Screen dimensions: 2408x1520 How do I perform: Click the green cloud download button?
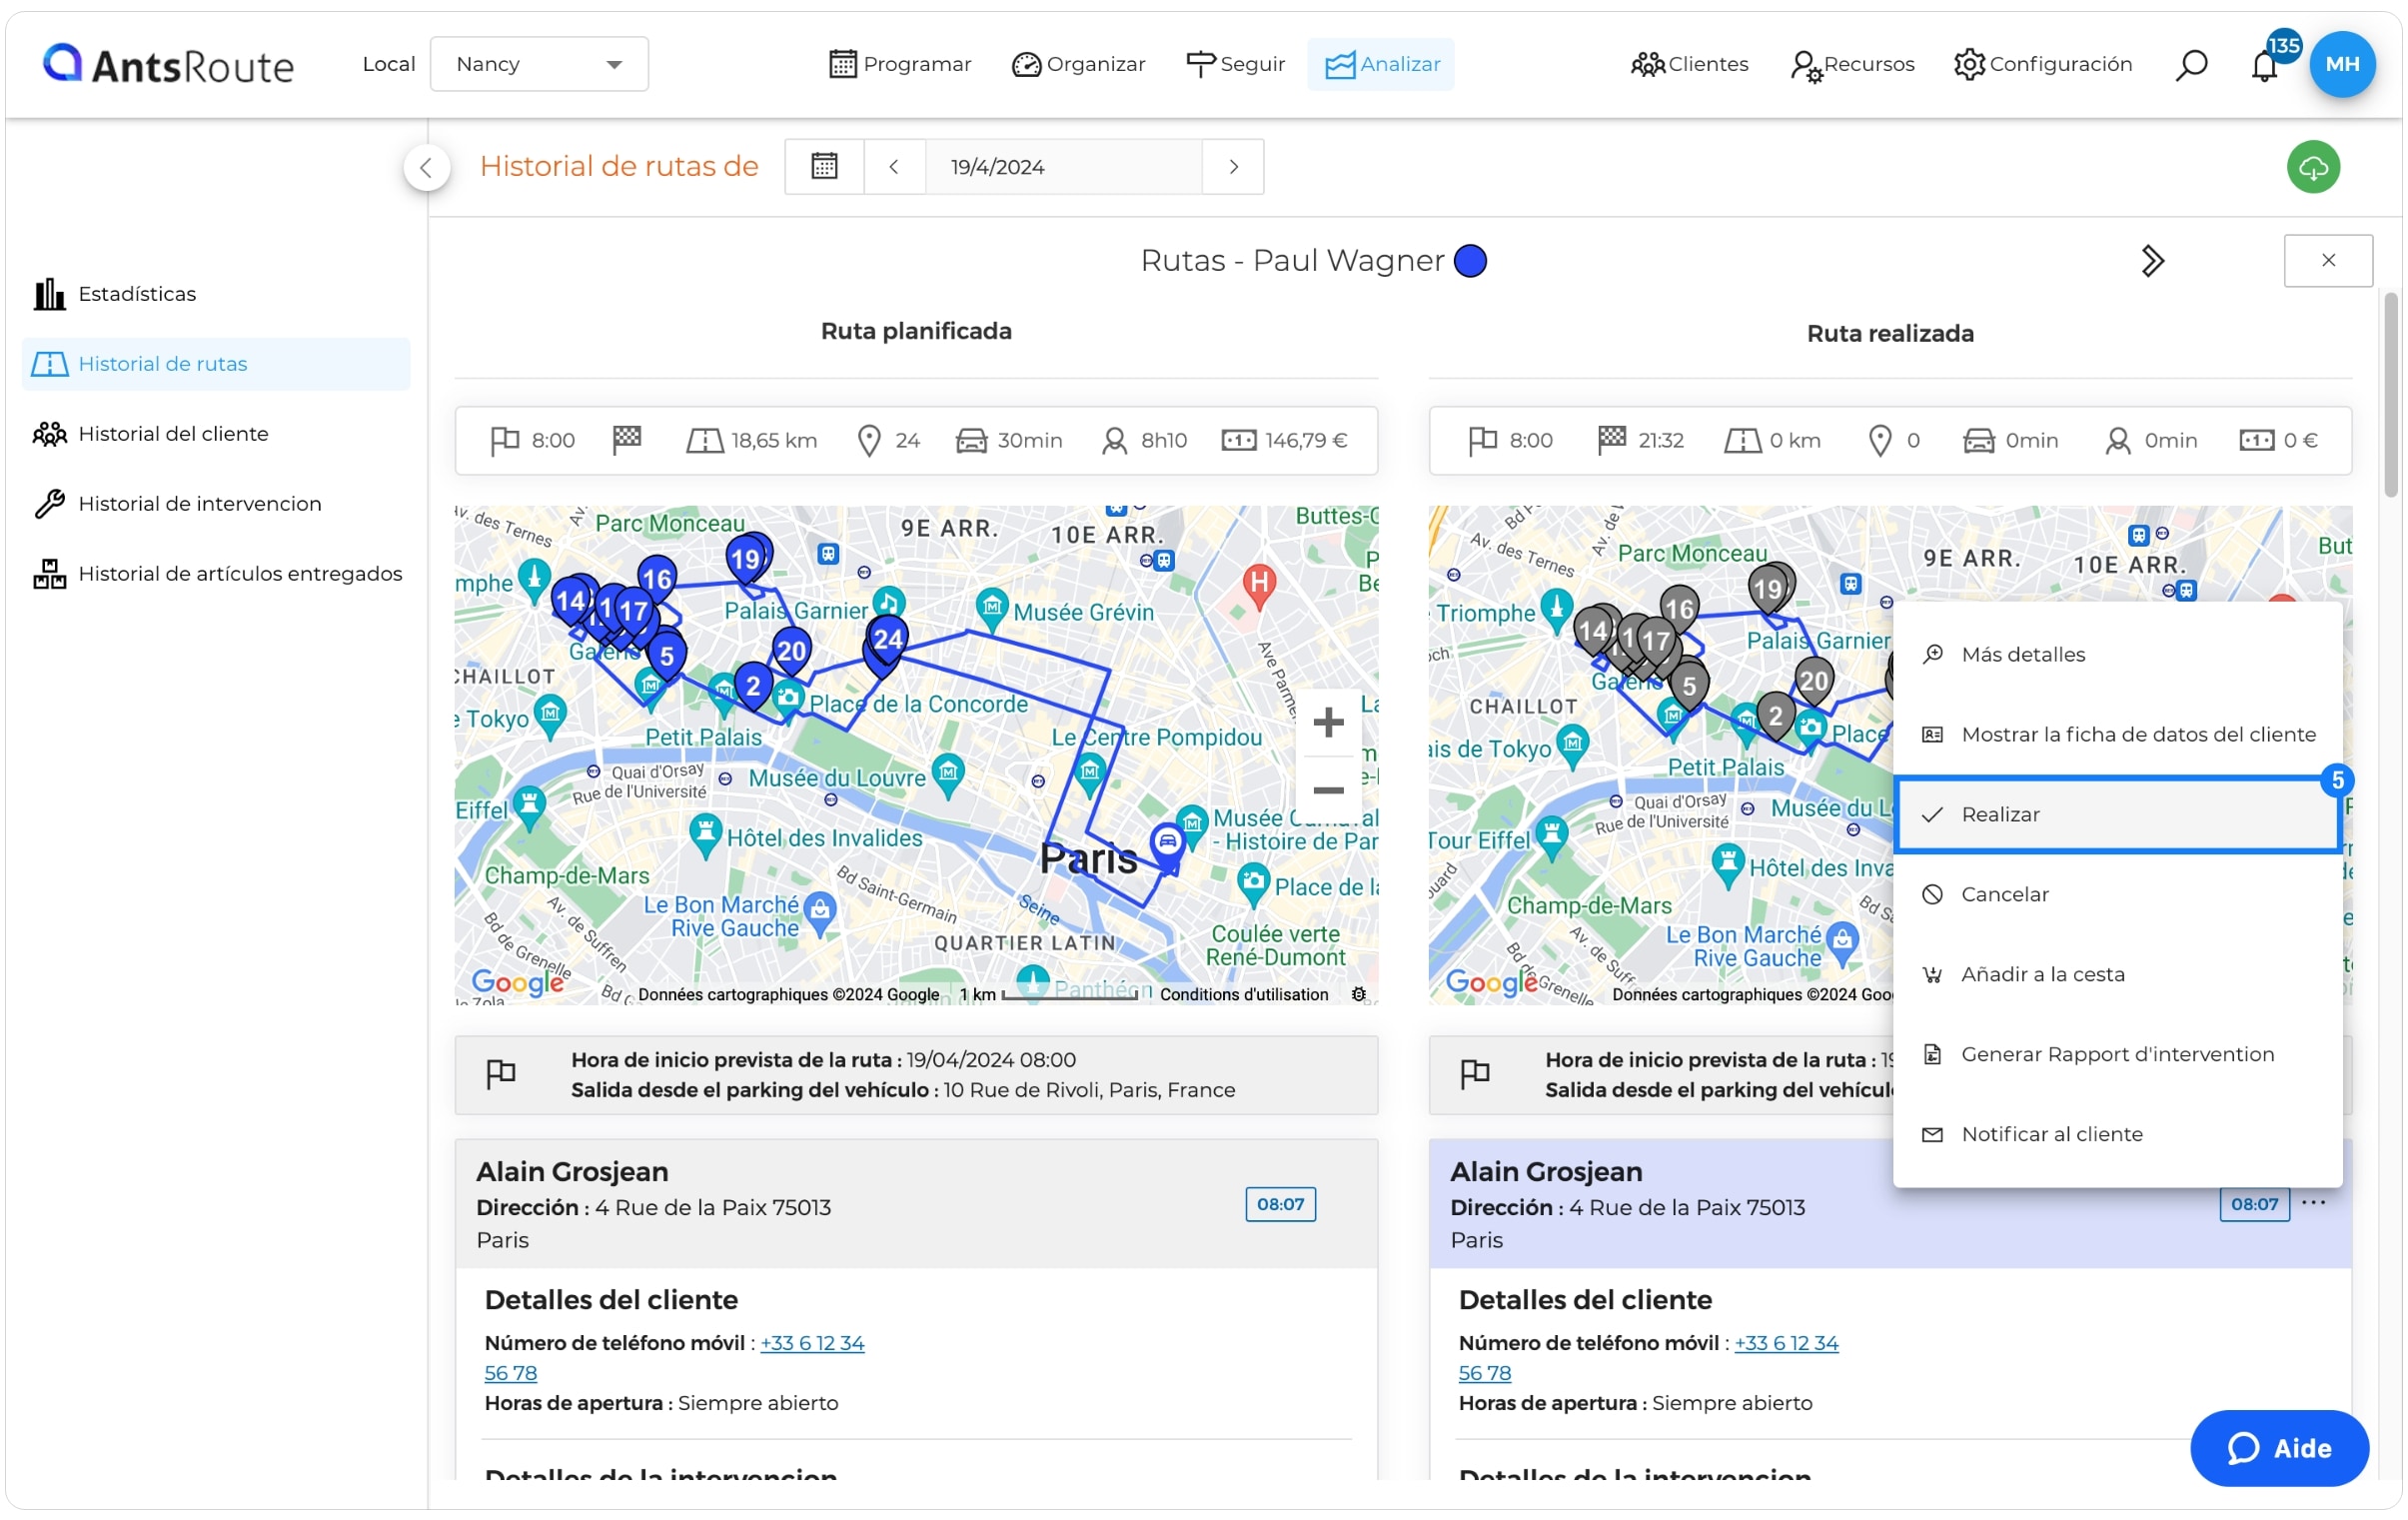2313,168
